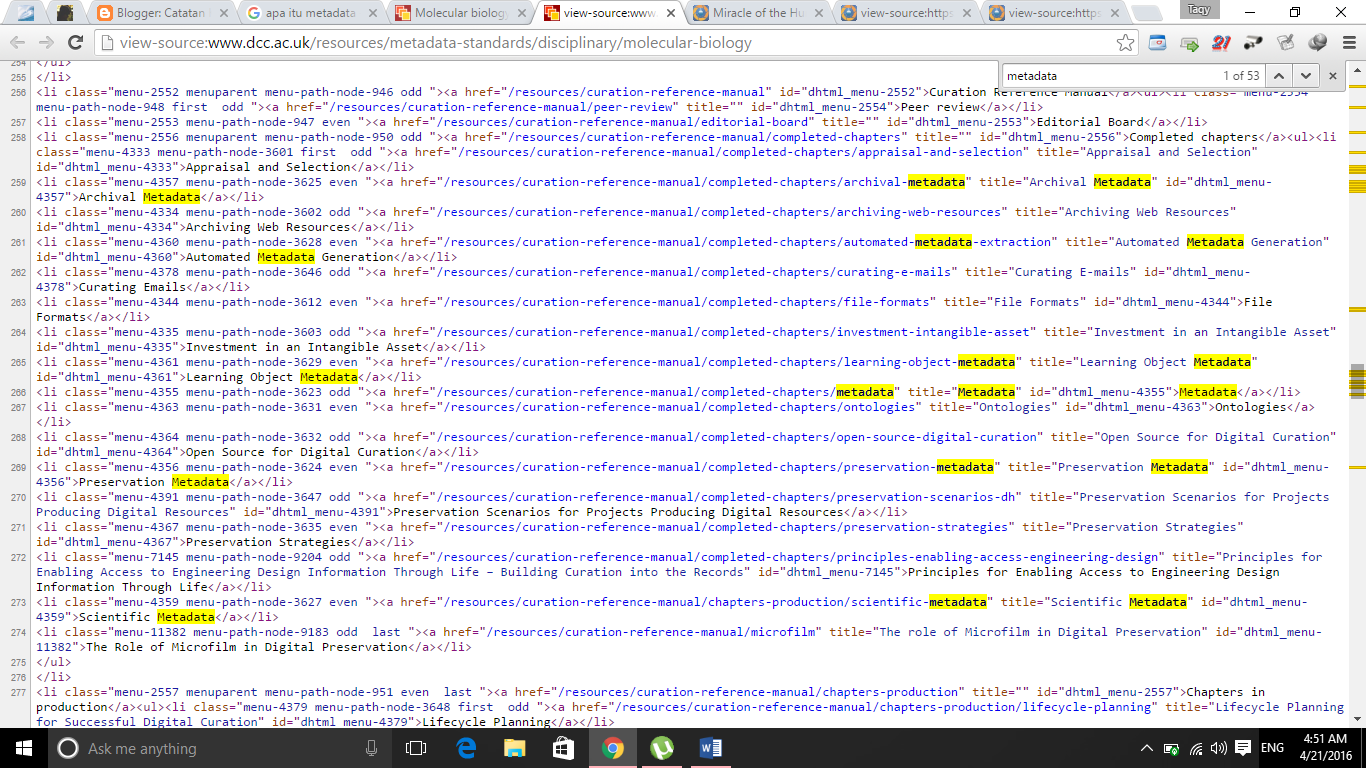Viewport: 1366px width, 768px height.
Task: Launch Vivaldi browser from the taskbar
Action: pos(662,747)
